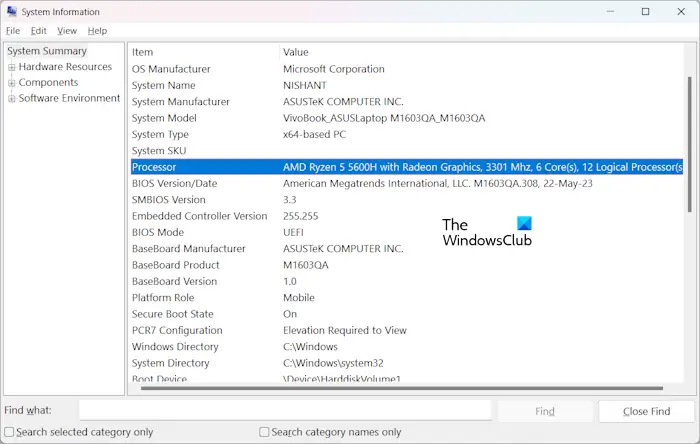Open the View menu
The image size is (700, 444).
[67, 31]
